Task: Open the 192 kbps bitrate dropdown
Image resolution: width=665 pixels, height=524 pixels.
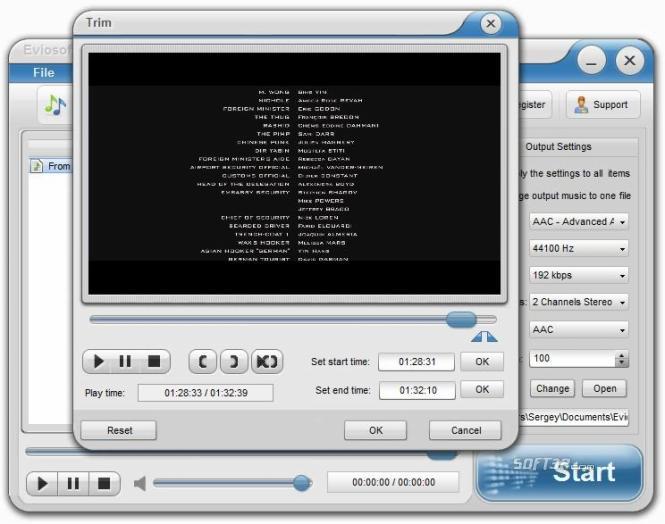Action: tap(578, 275)
